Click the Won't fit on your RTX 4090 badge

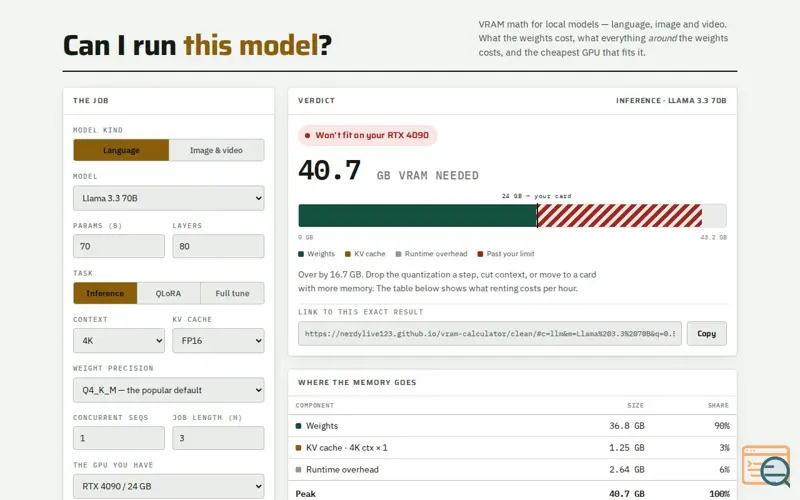pos(367,135)
